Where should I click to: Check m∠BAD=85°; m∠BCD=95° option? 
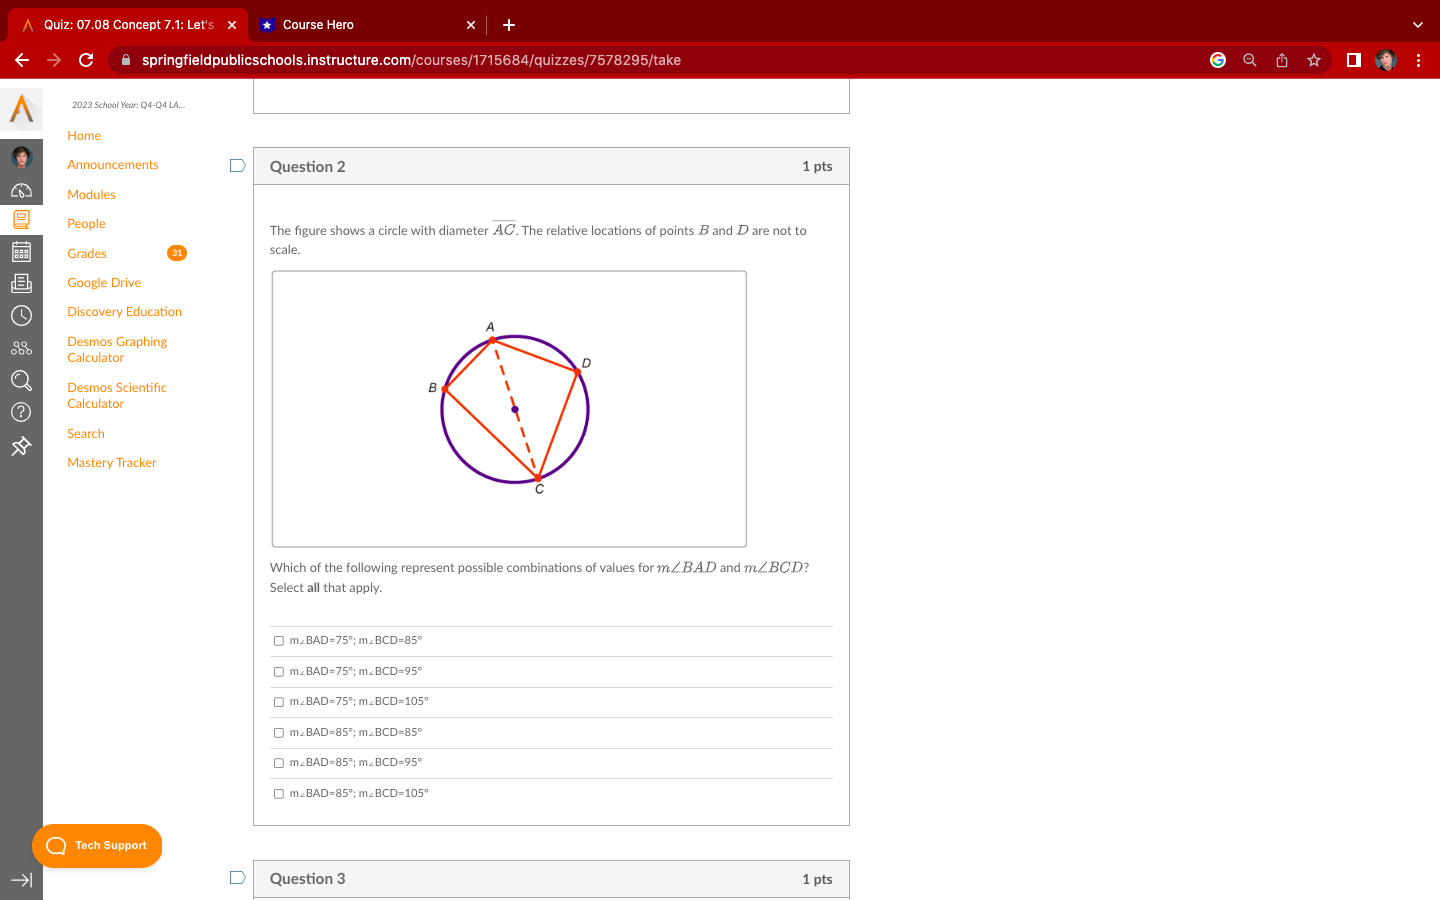coord(279,763)
